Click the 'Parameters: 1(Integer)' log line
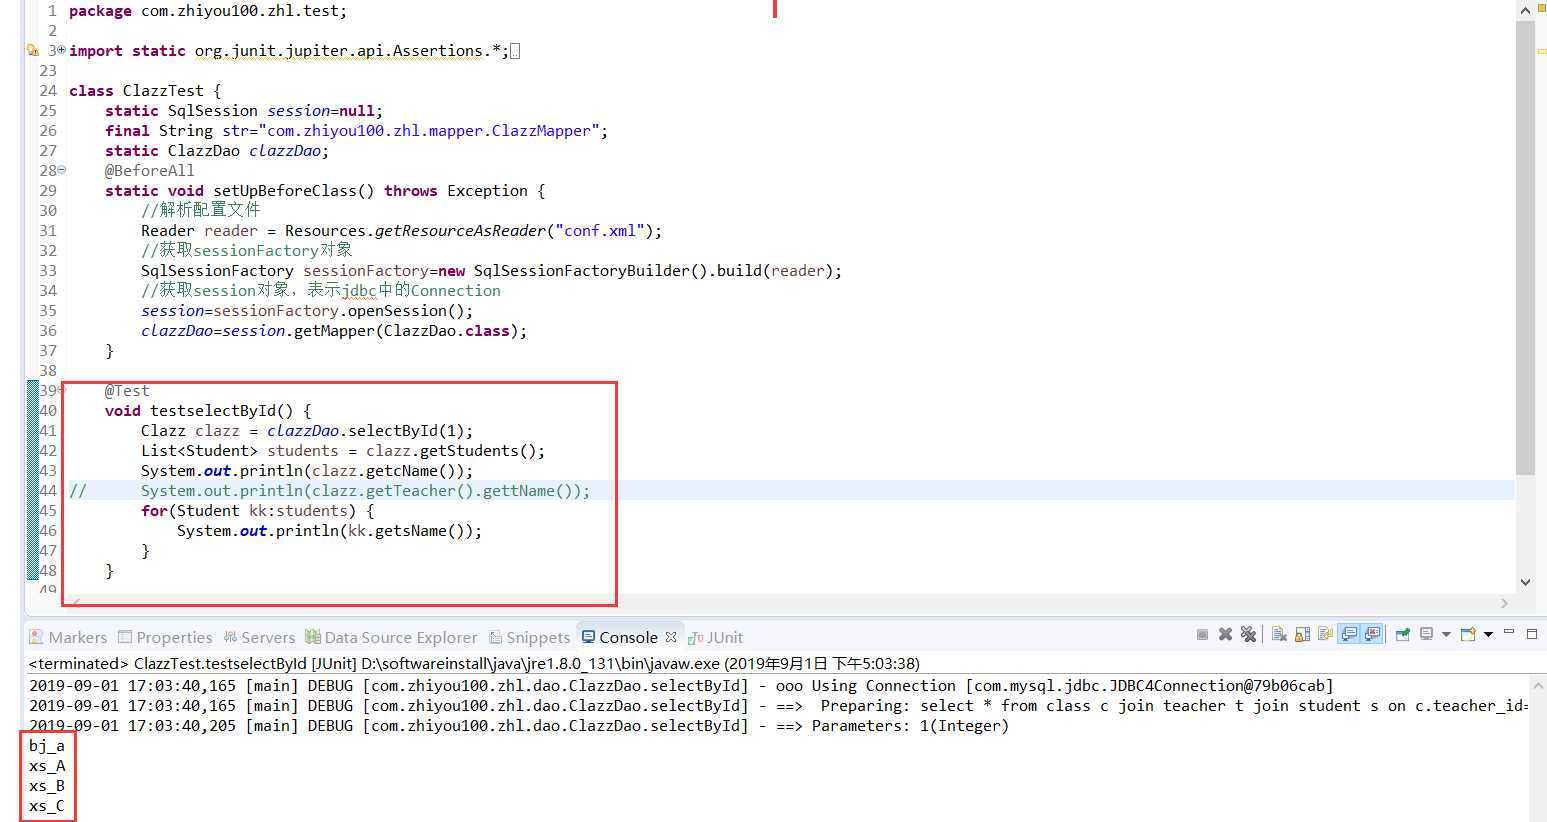This screenshot has width=1547, height=822. [519, 725]
